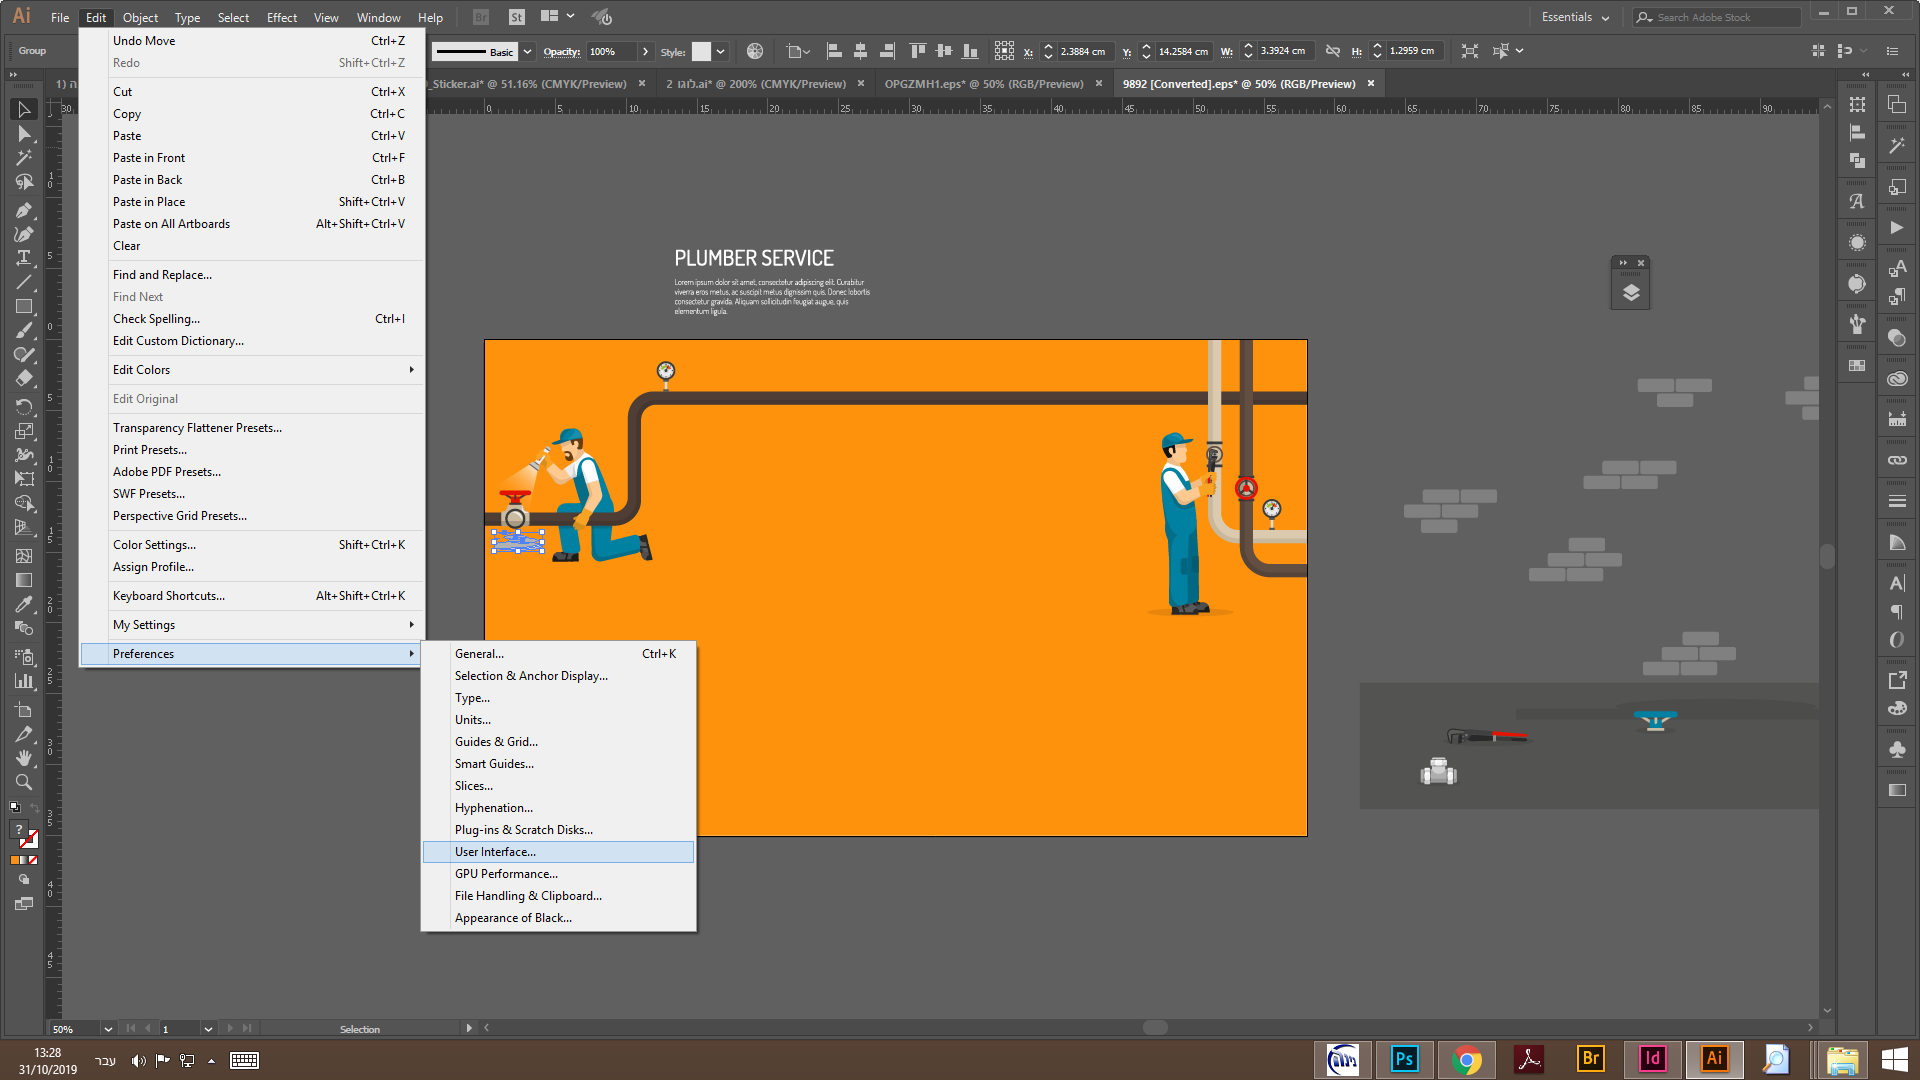Choose User Interface... in Preferences submenu
Viewport: 1920px width, 1080px height.
[x=495, y=852]
